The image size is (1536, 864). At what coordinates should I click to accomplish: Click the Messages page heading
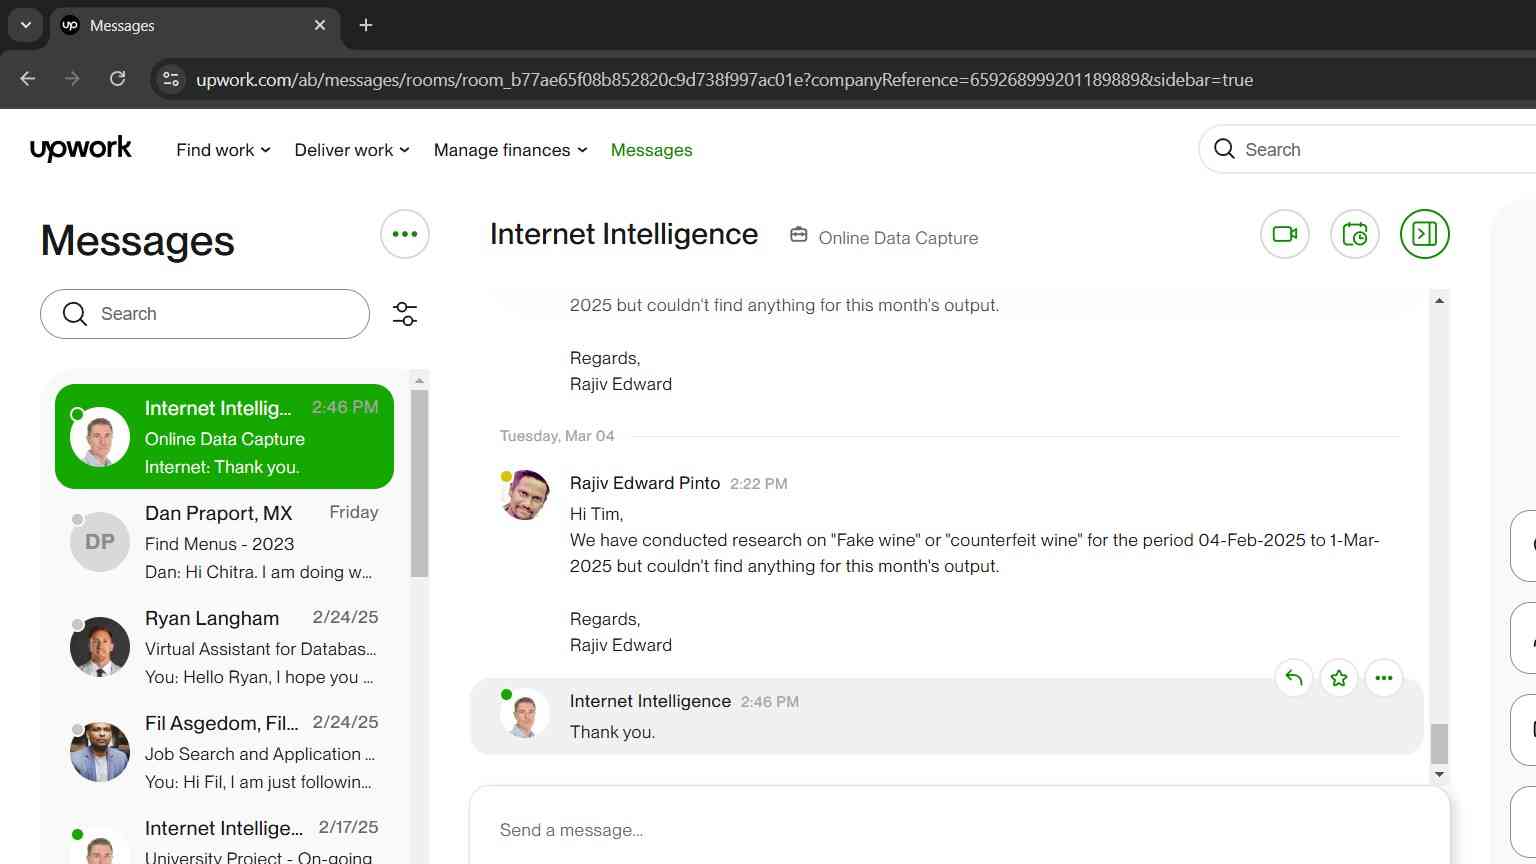coord(138,241)
